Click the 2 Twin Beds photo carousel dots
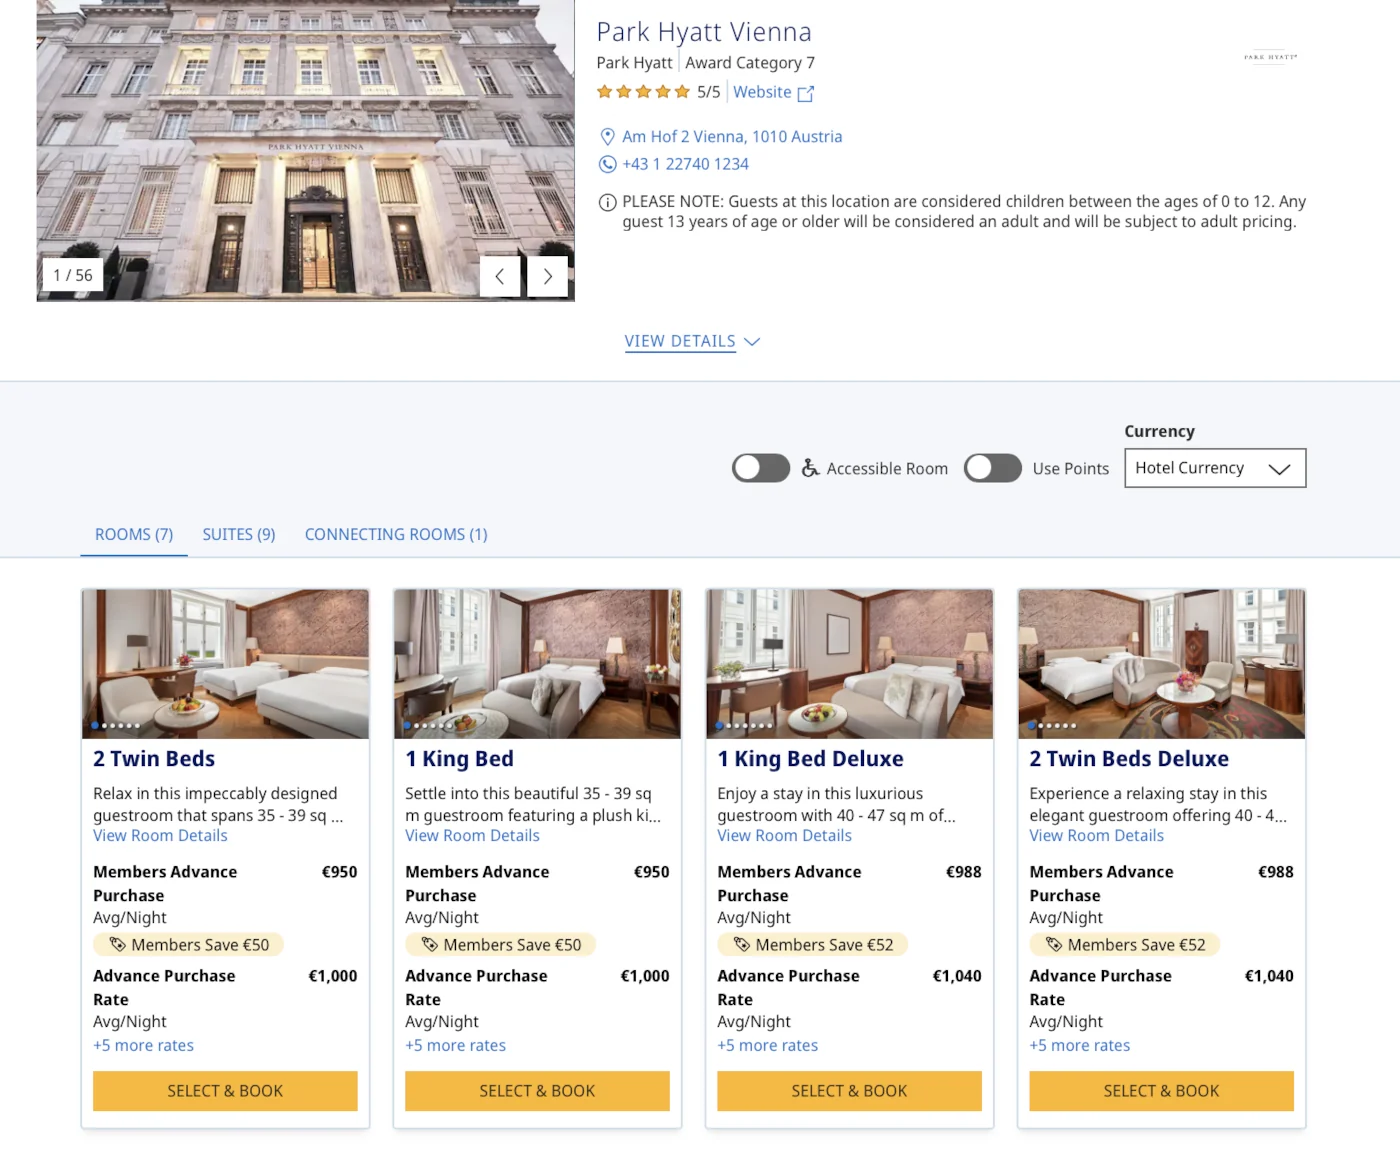Screen dimensions: 1400x1155 [x=115, y=726]
